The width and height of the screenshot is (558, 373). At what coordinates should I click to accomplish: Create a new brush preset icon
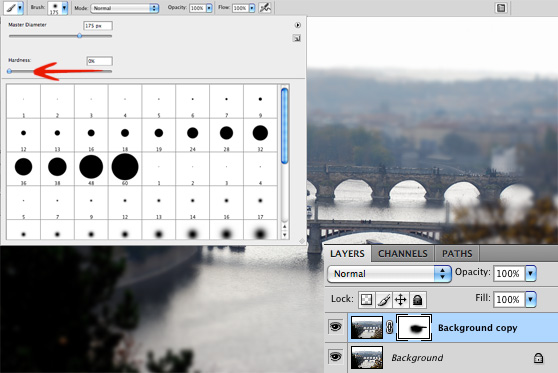pos(296,38)
